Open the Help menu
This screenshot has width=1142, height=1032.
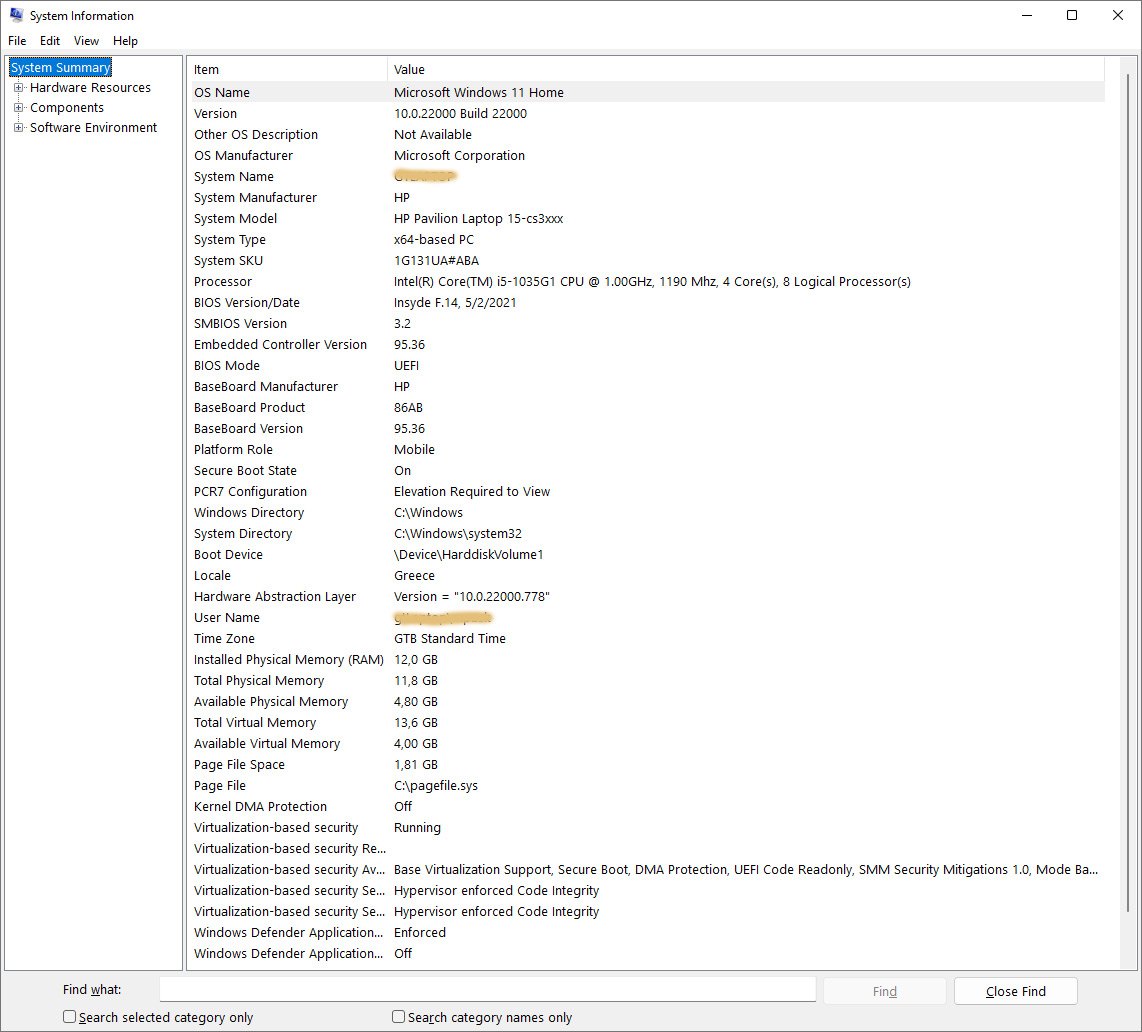click(x=125, y=41)
